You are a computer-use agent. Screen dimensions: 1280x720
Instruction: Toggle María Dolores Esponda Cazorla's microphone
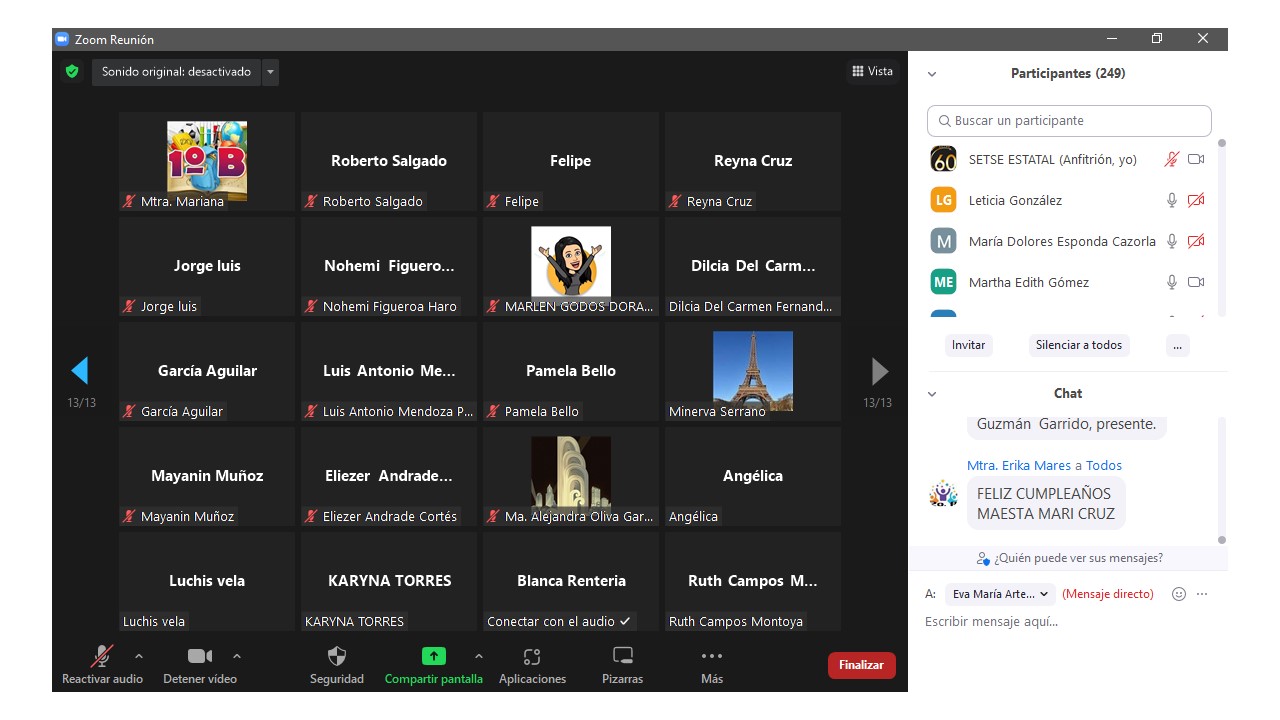(x=1172, y=241)
